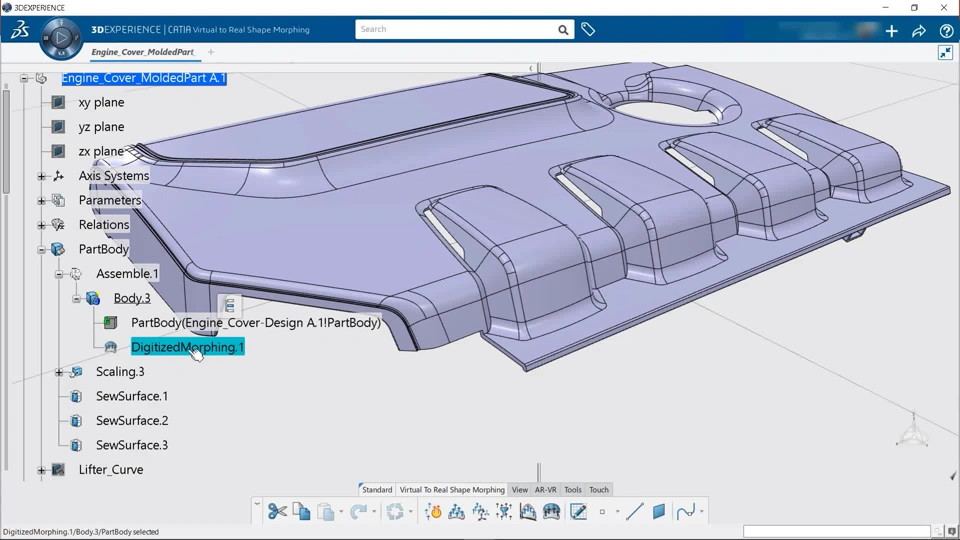This screenshot has width=960, height=540.
Task: Collapse the PartBody node
Action: point(41,250)
